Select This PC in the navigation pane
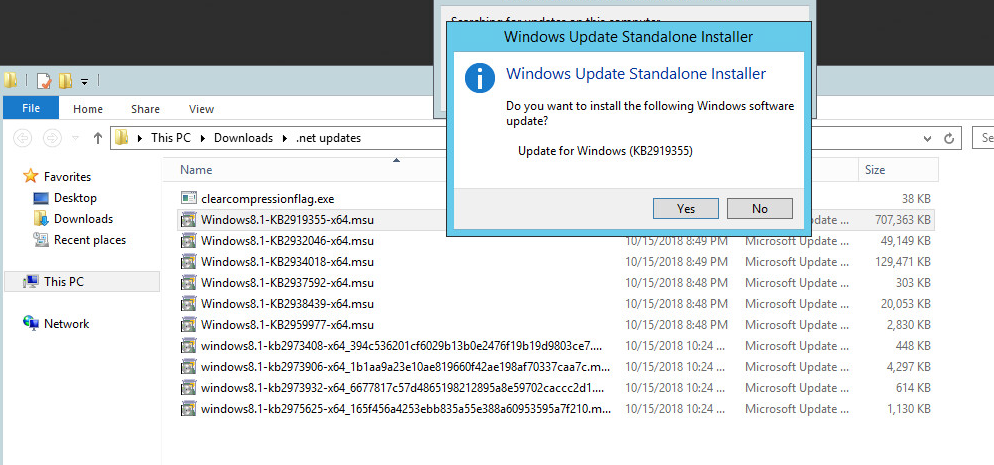This screenshot has height=465, width=994. coord(63,281)
